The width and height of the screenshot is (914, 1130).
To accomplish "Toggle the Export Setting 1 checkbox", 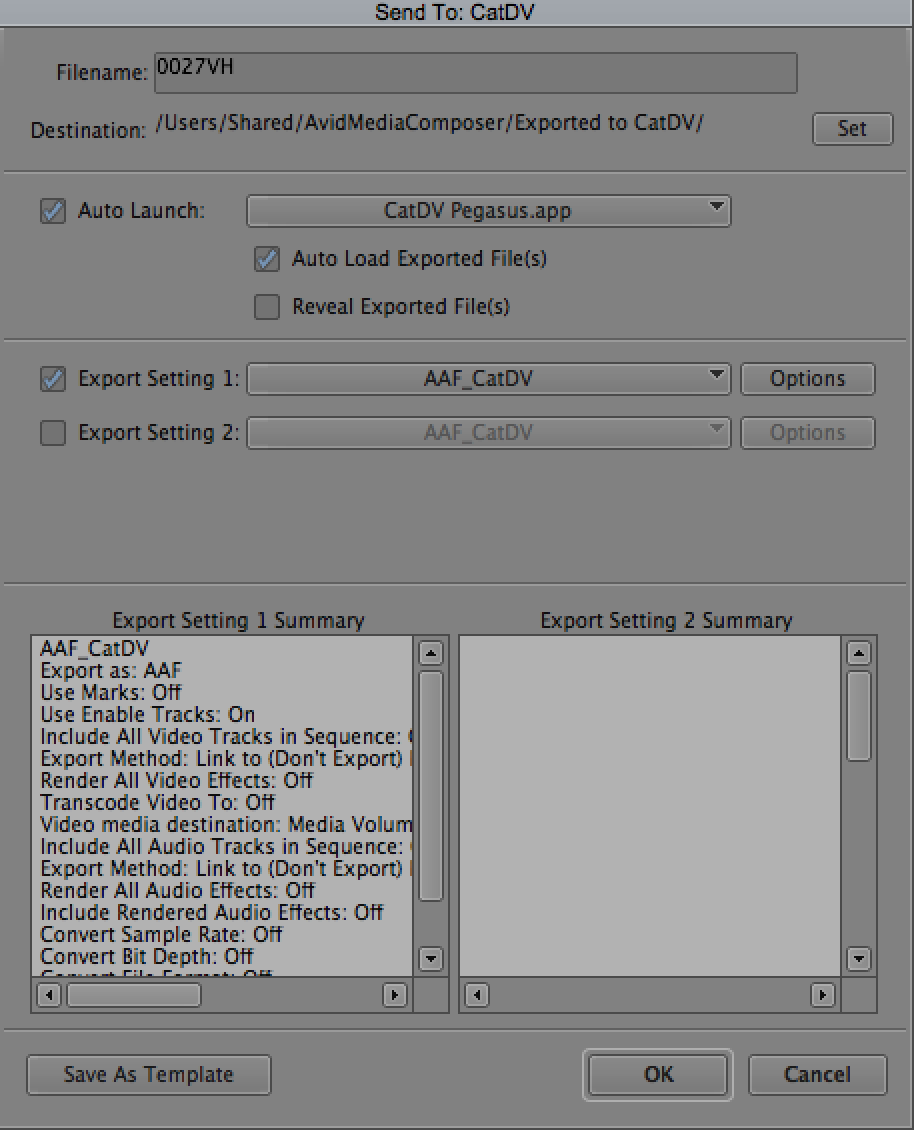I will tap(53, 379).
